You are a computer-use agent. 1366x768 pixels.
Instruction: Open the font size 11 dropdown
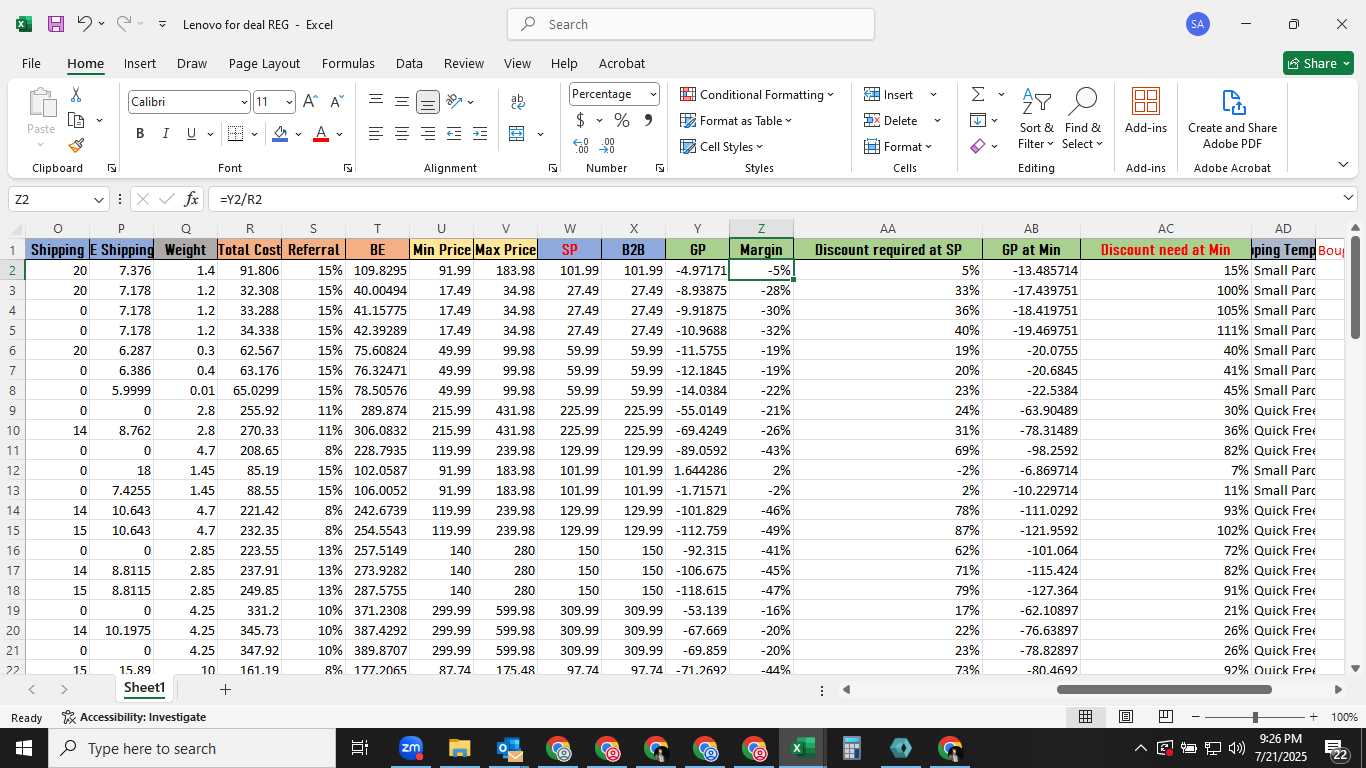(289, 102)
